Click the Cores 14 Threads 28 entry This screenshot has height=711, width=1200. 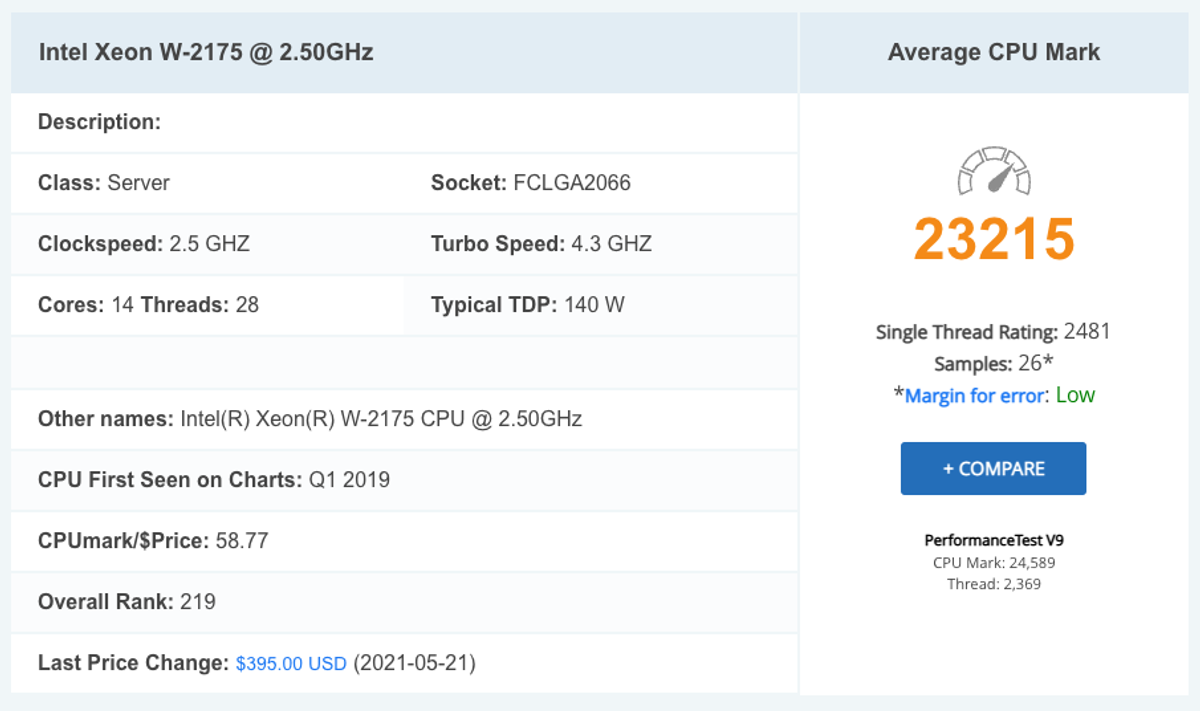click(148, 305)
